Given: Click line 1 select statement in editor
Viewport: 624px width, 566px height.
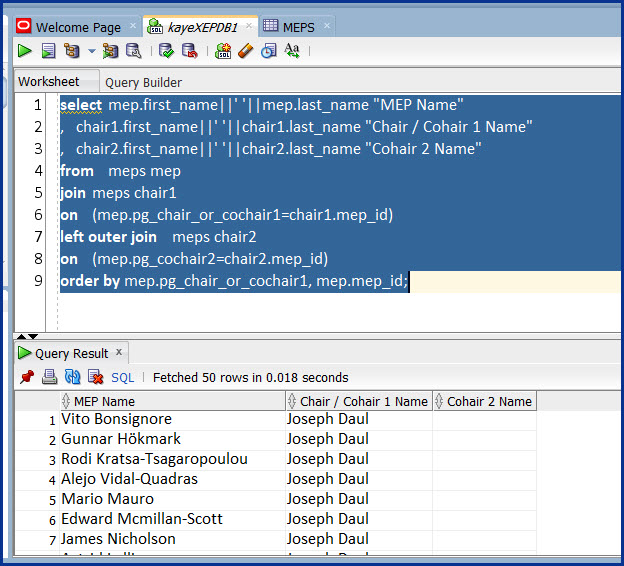Looking at the screenshot, I should pos(261,105).
